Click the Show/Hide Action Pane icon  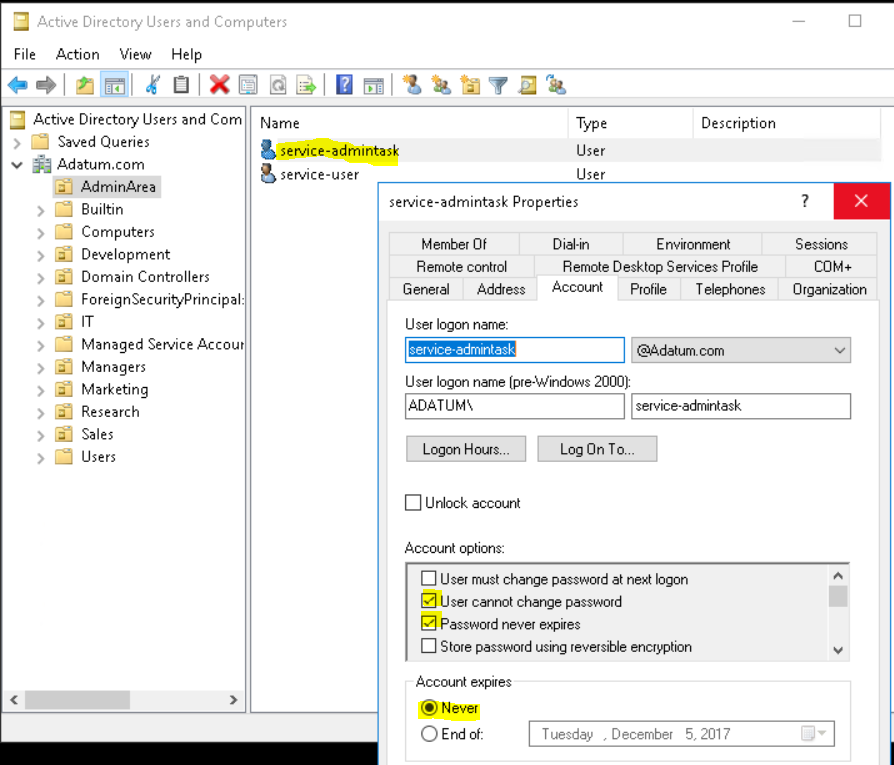(x=373, y=86)
